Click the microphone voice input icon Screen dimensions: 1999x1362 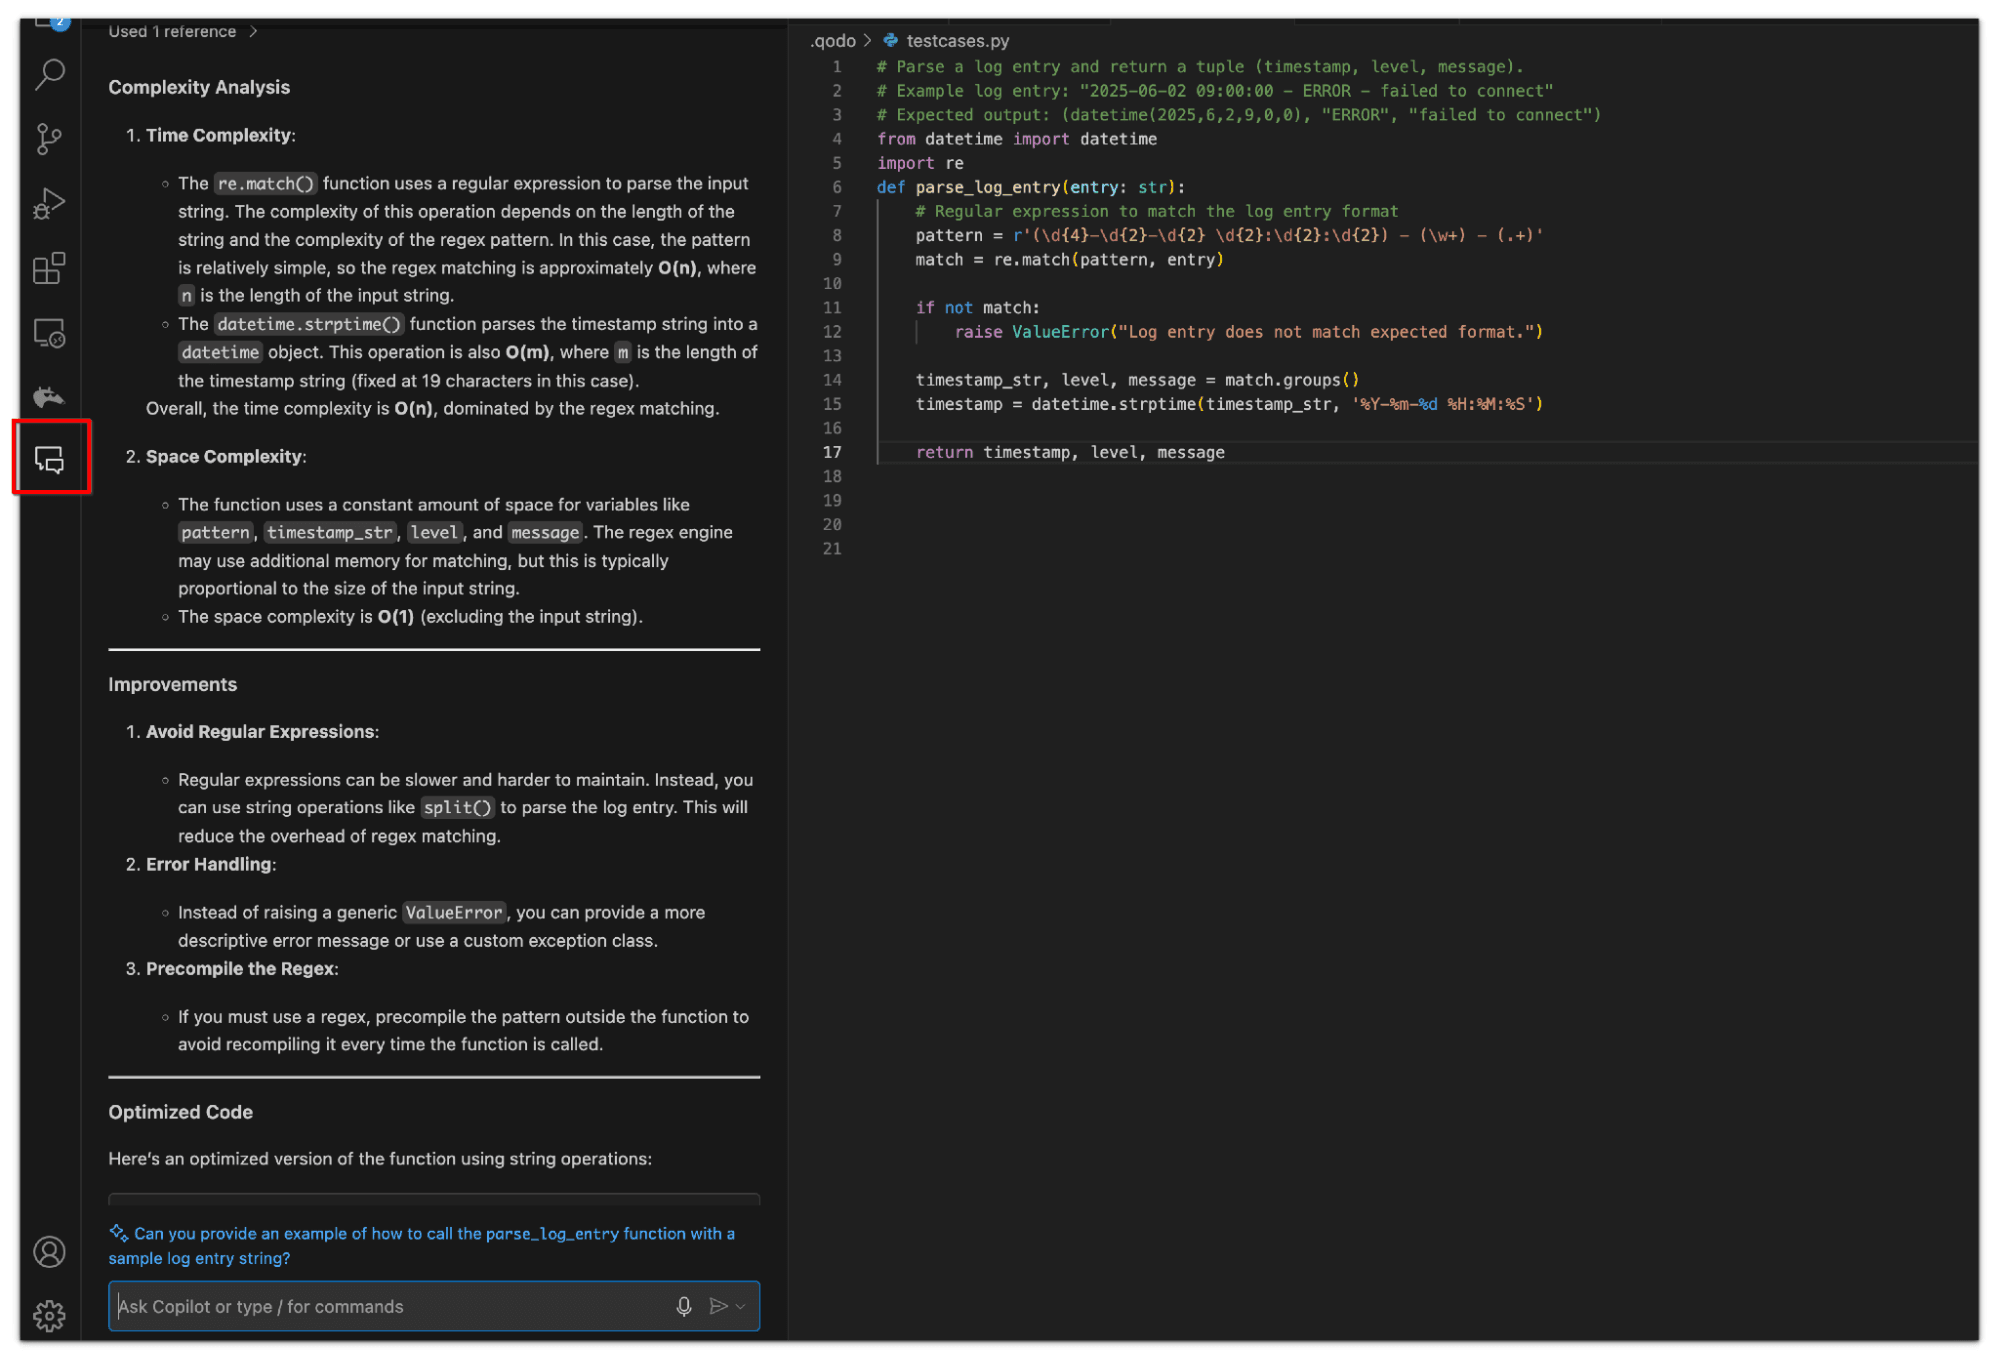tap(684, 1306)
